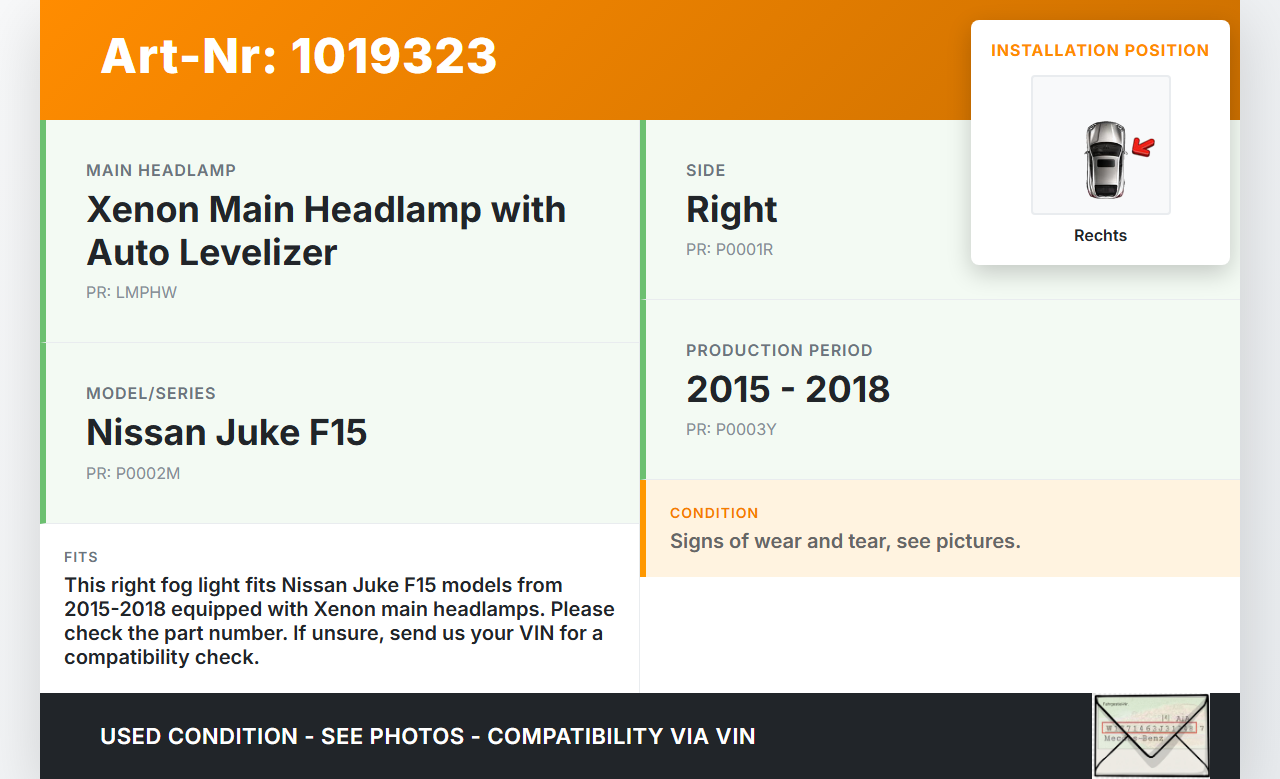Select the Installation Position title

(x=1100, y=50)
